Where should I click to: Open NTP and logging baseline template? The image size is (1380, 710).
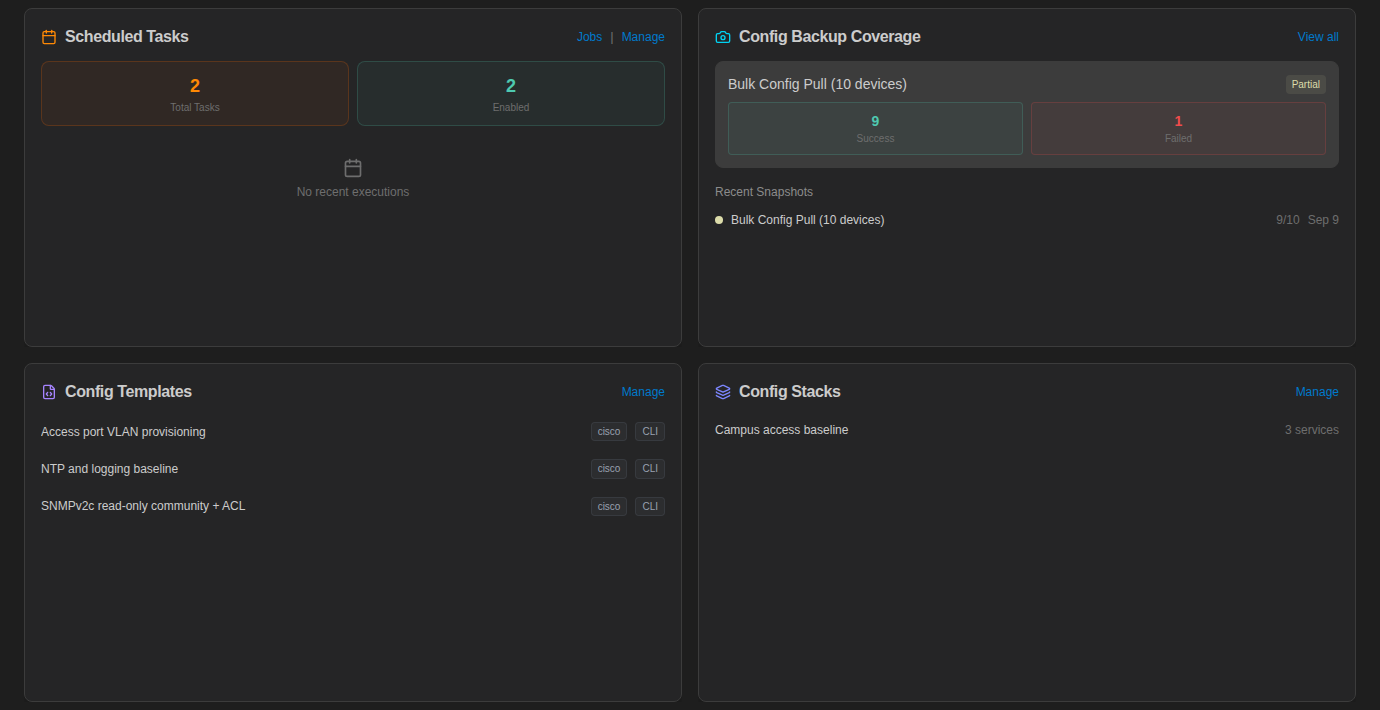[x=109, y=469]
